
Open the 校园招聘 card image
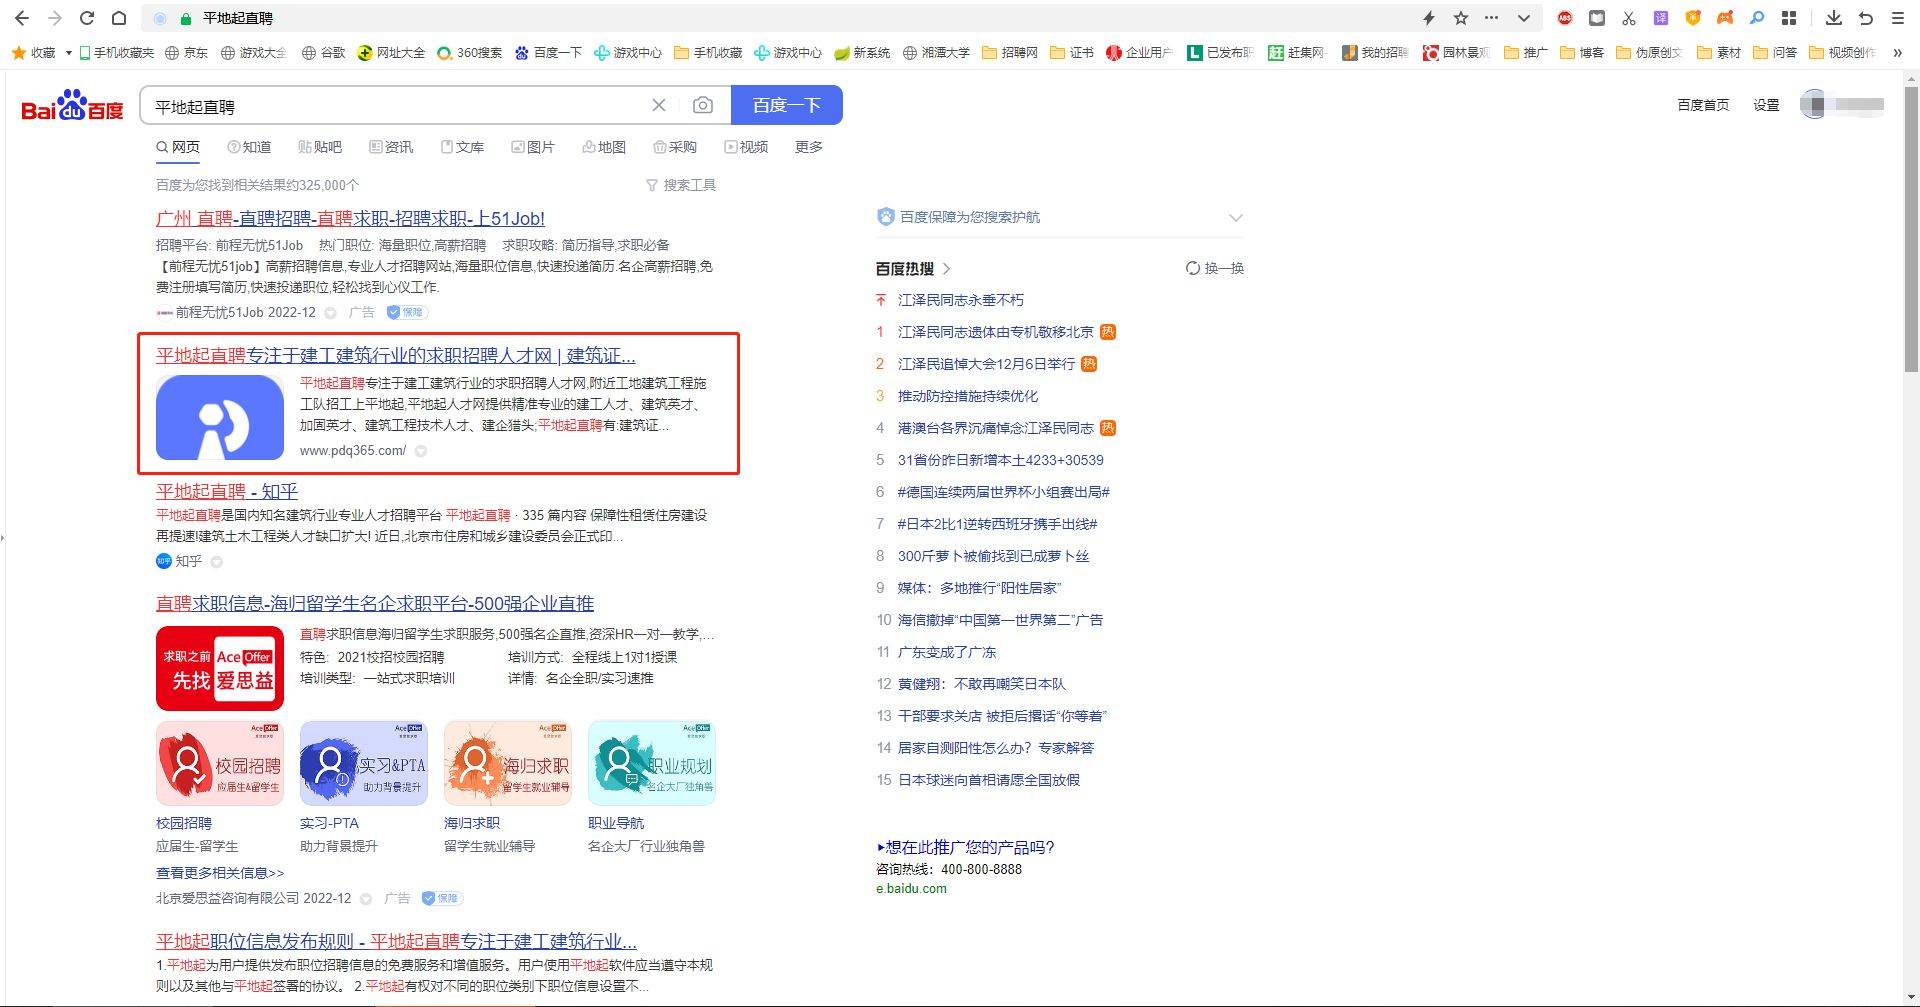pyautogui.click(x=220, y=763)
